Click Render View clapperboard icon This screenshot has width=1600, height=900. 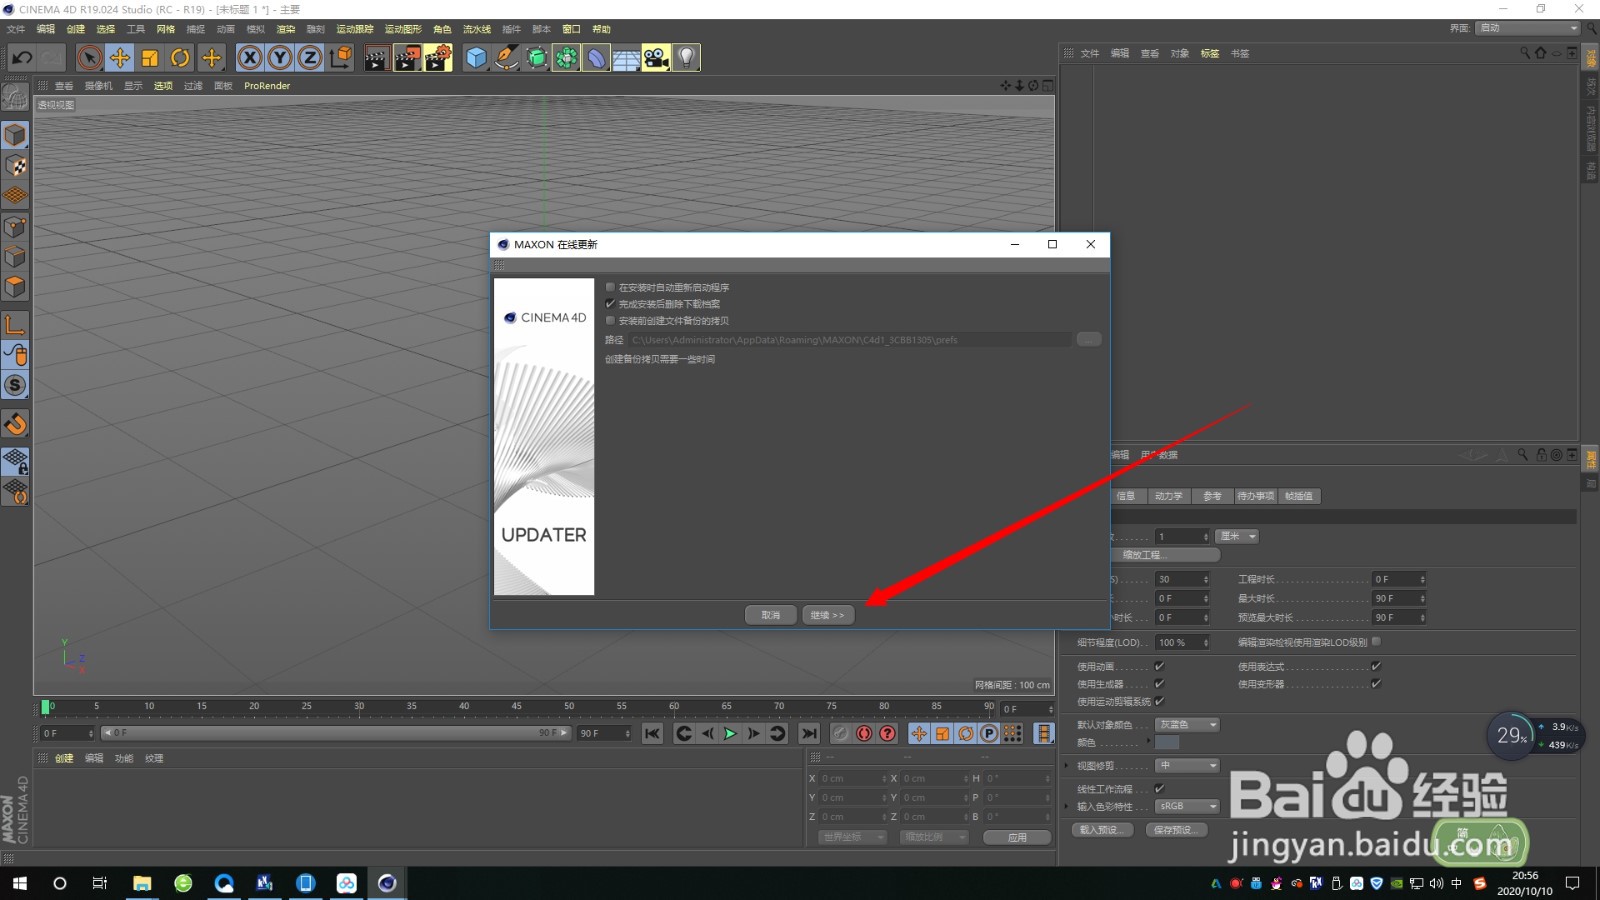tap(376, 58)
